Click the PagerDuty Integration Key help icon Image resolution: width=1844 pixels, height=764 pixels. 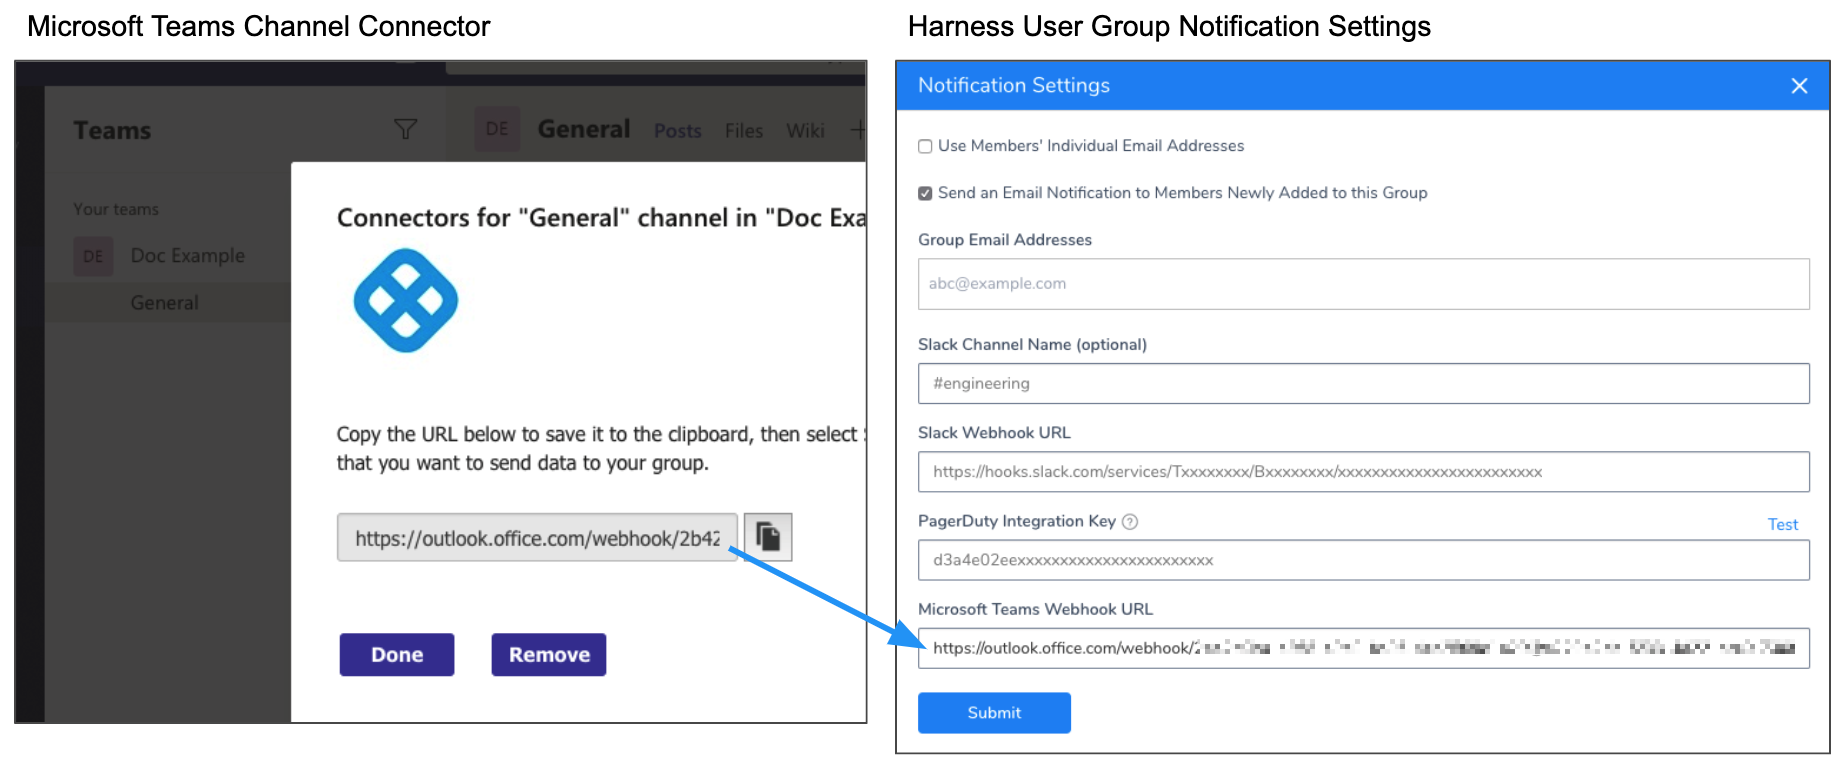1130,521
